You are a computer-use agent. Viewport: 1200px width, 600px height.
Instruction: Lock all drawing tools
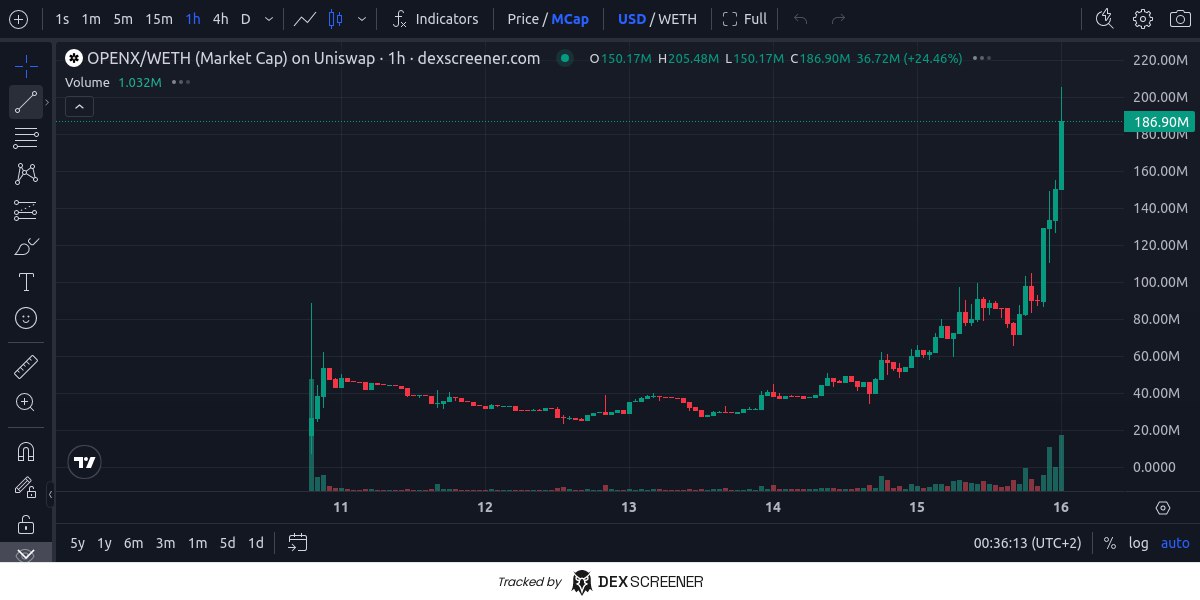click(x=26, y=523)
